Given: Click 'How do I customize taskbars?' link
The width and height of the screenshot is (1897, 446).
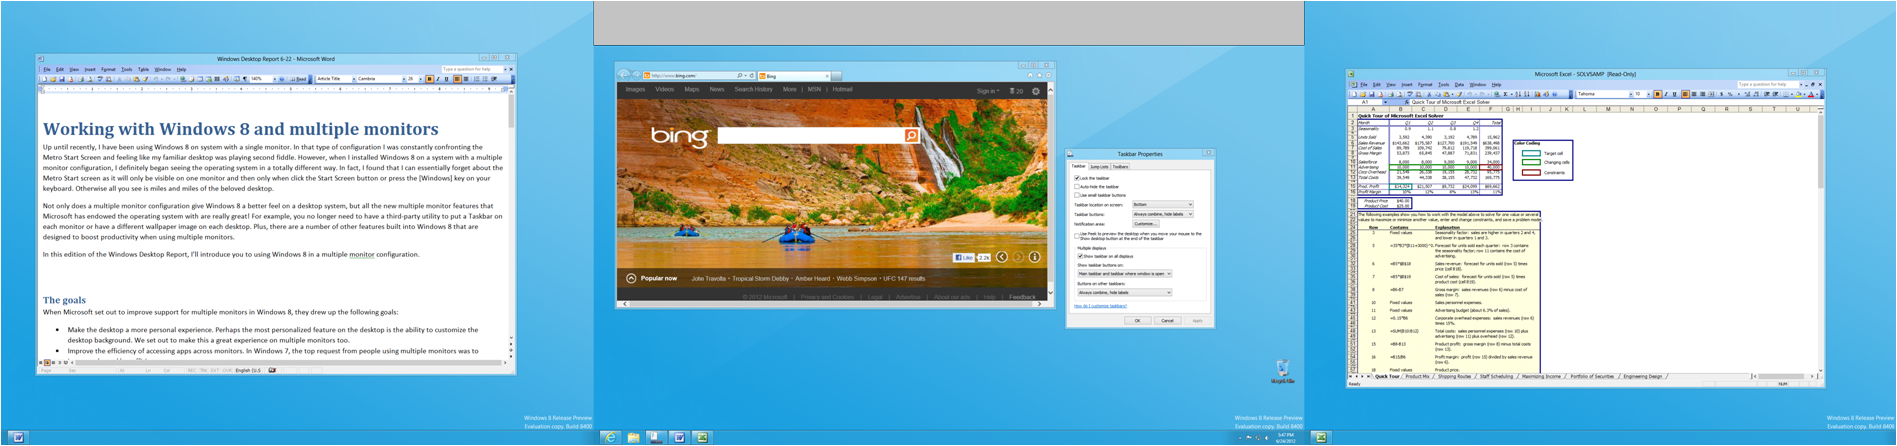Looking at the screenshot, I should 1100,306.
